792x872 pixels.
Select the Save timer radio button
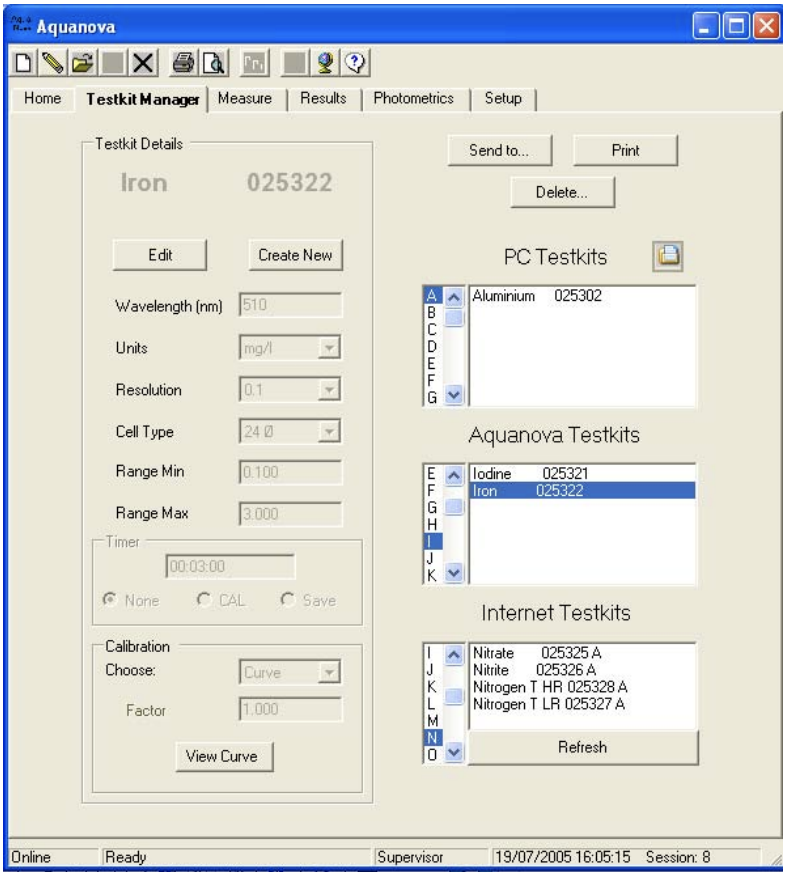287,600
